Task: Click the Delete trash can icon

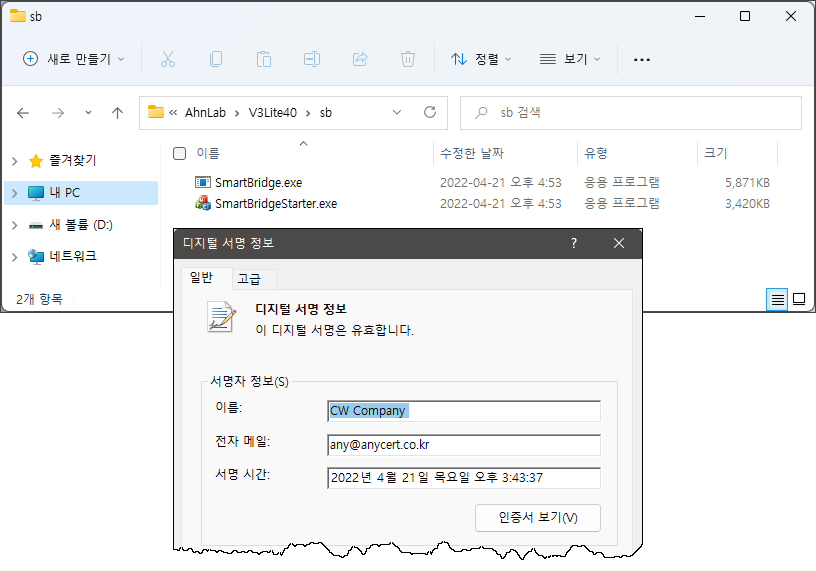Action: (408, 59)
